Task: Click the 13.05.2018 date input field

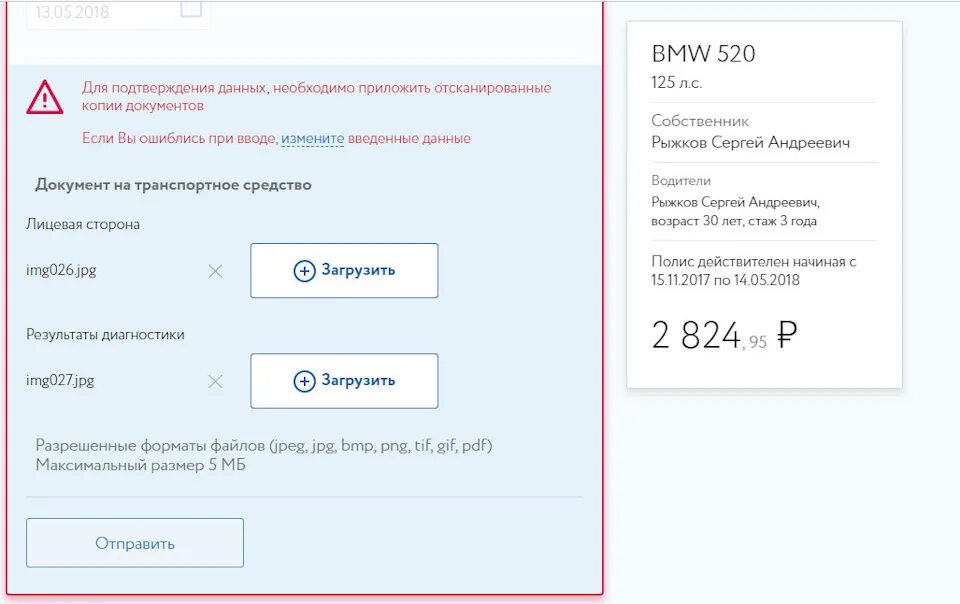Action: click(100, 13)
